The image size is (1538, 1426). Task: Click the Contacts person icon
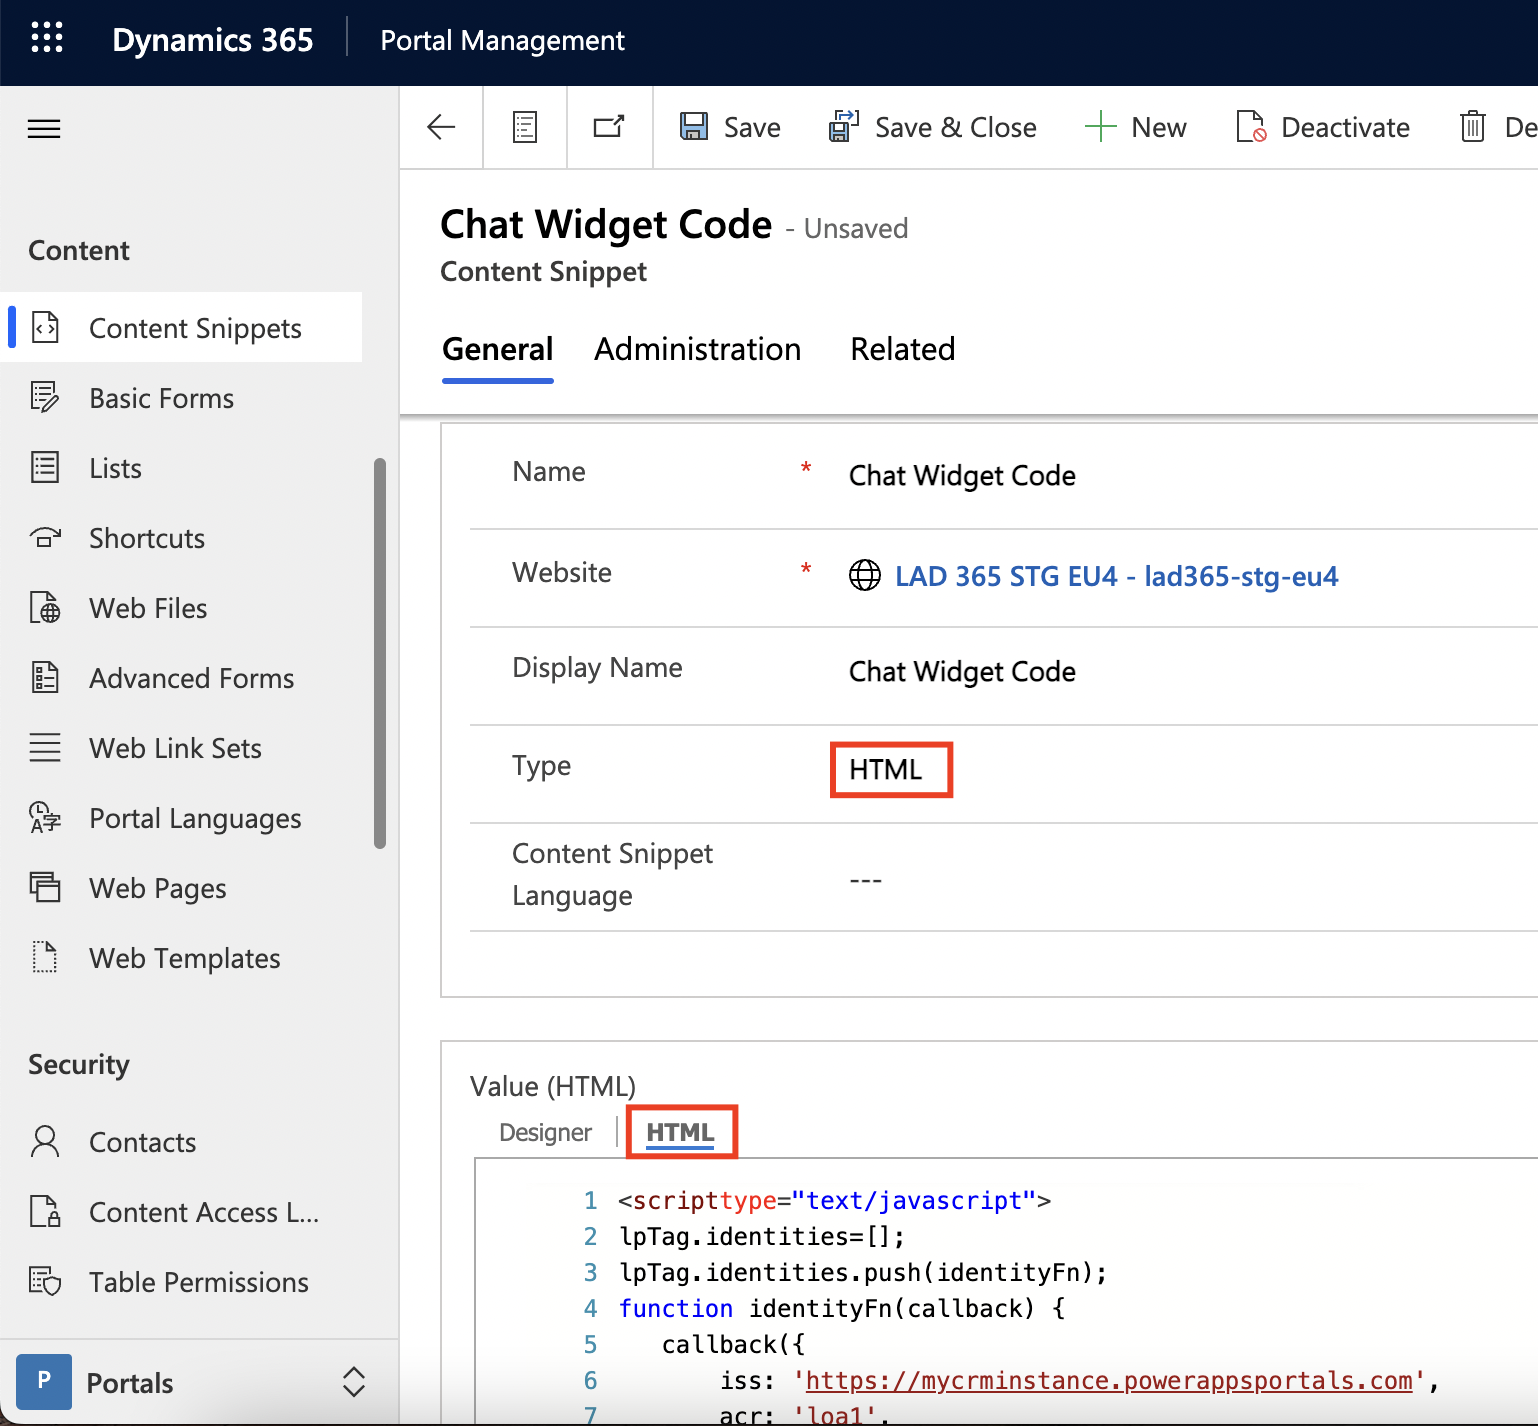[45, 1141]
